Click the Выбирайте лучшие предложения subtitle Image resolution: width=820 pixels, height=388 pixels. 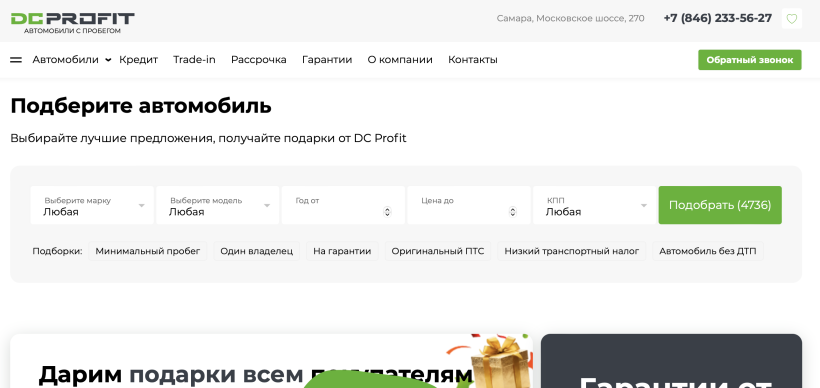208,139
